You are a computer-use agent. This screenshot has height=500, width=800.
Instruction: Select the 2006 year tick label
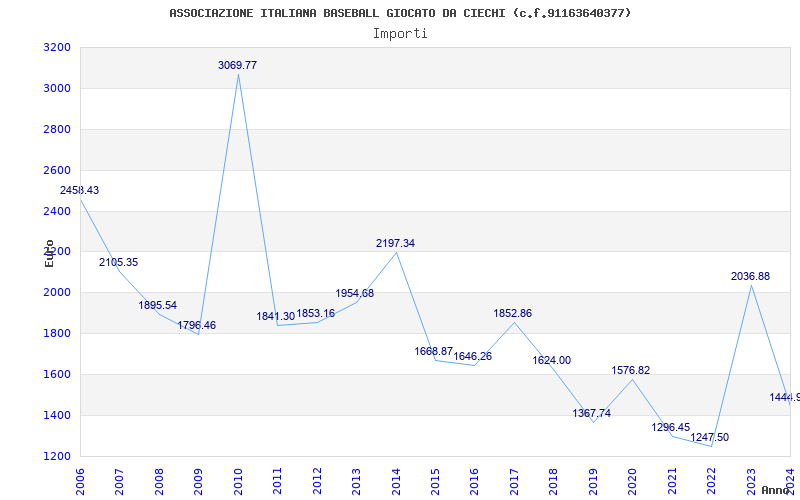(80, 482)
